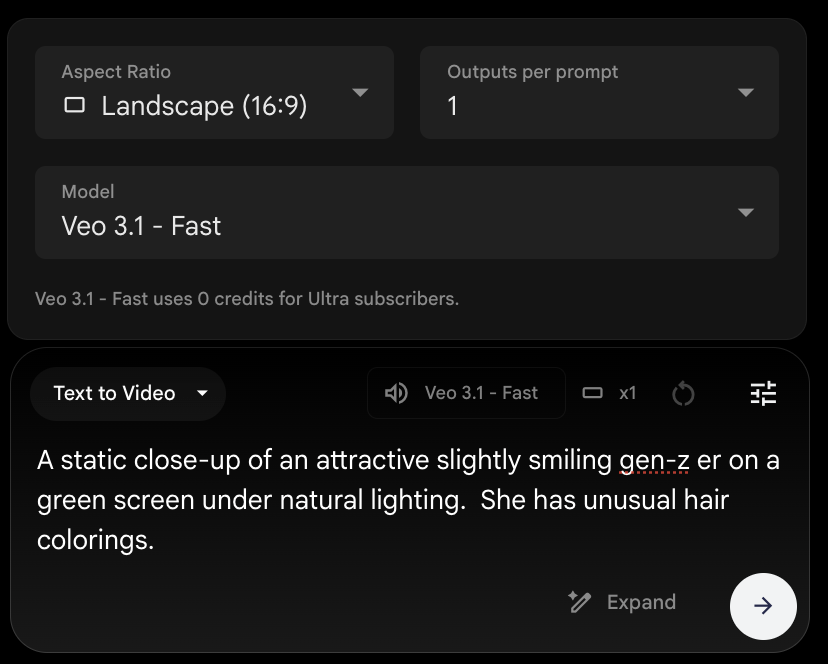Submit prompt with the arrow button
828x664 pixels.
(x=763, y=605)
